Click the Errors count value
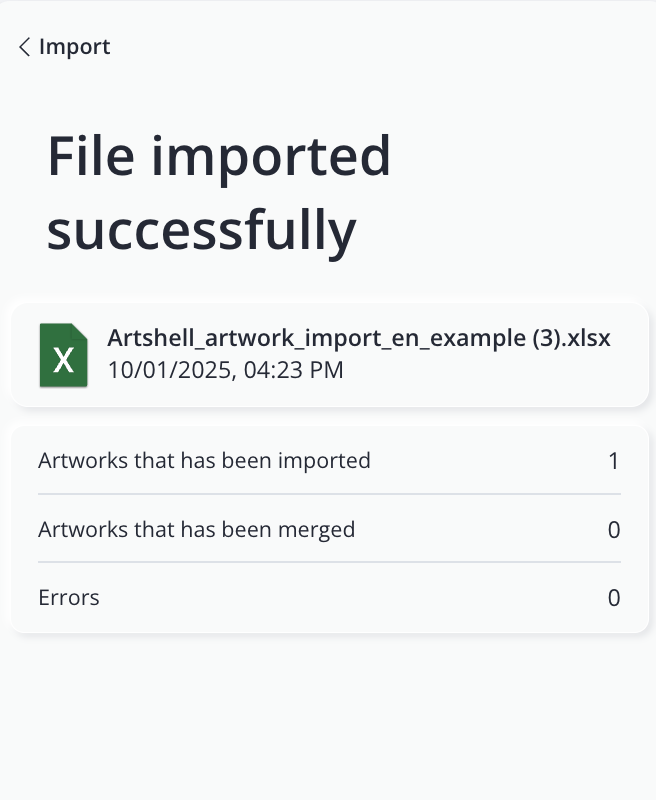The image size is (656, 800). pyautogui.click(x=614, y=598)
